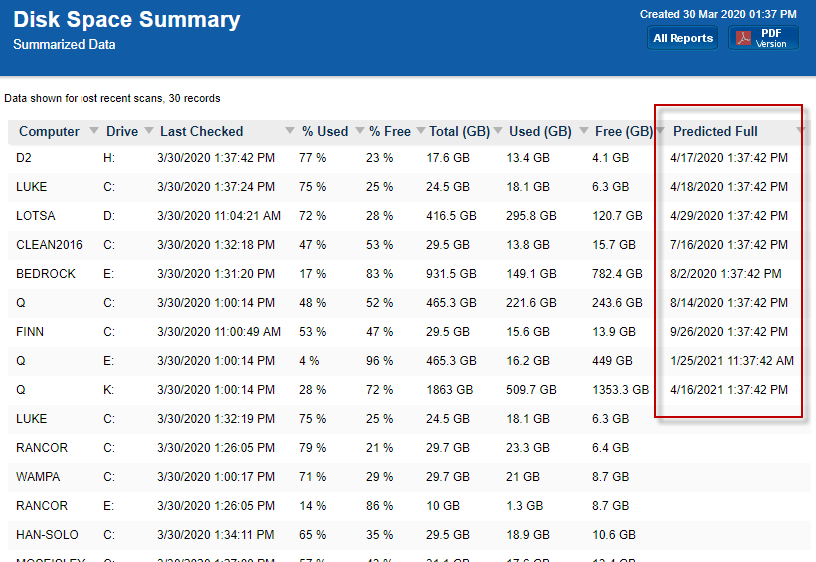Select the CLEAN2016 computer entry

pyautogui.click(x=47, y=245)
